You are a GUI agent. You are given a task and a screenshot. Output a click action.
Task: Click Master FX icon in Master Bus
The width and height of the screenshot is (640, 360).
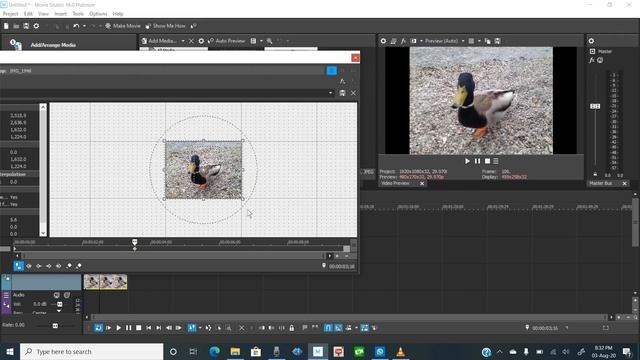click(591, 60)
